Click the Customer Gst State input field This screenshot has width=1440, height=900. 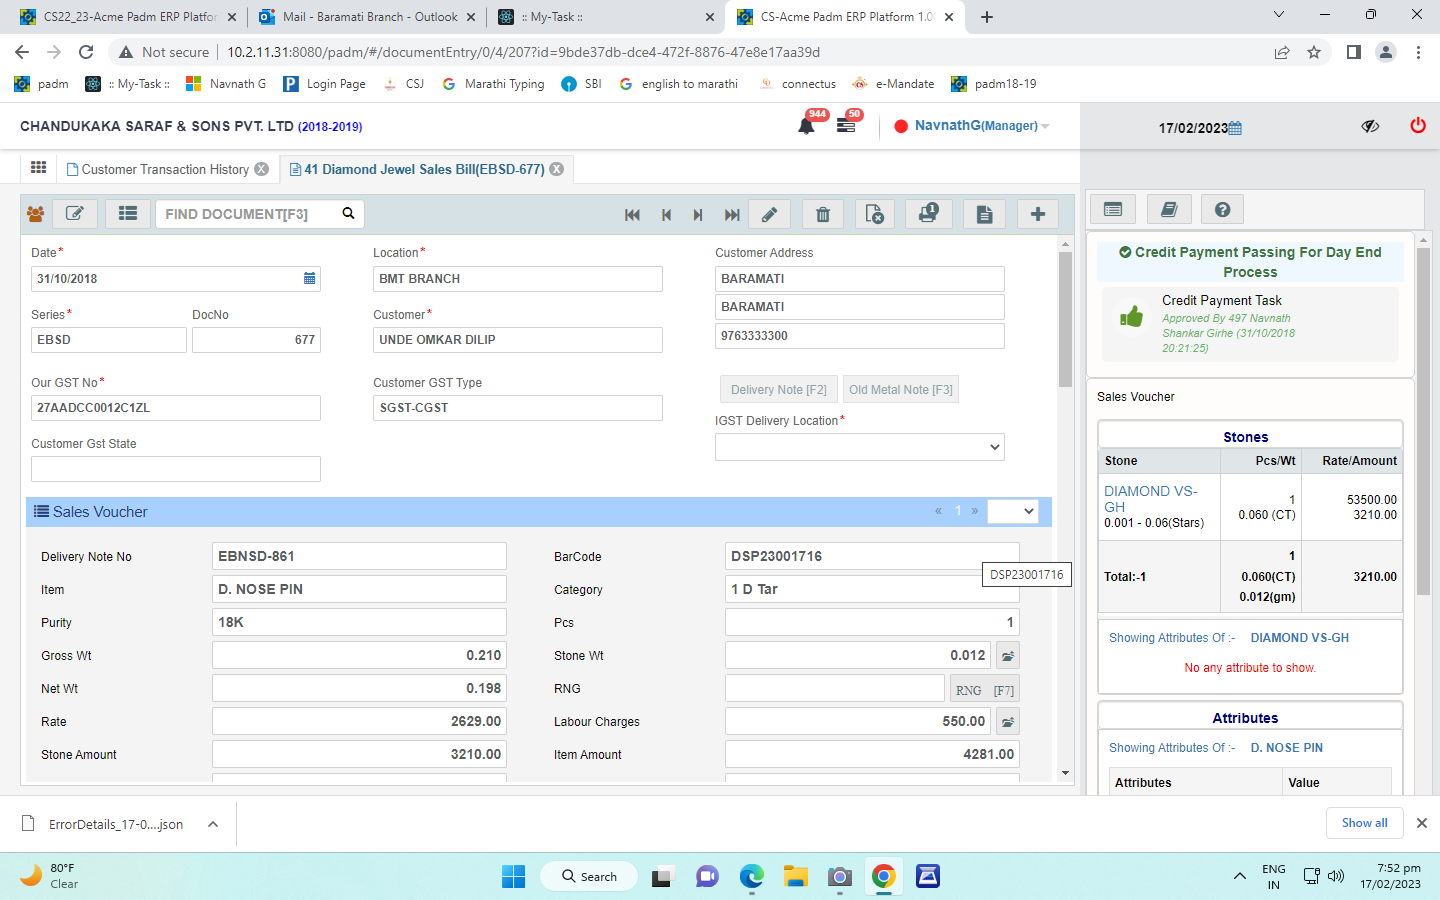coord(176,469)
